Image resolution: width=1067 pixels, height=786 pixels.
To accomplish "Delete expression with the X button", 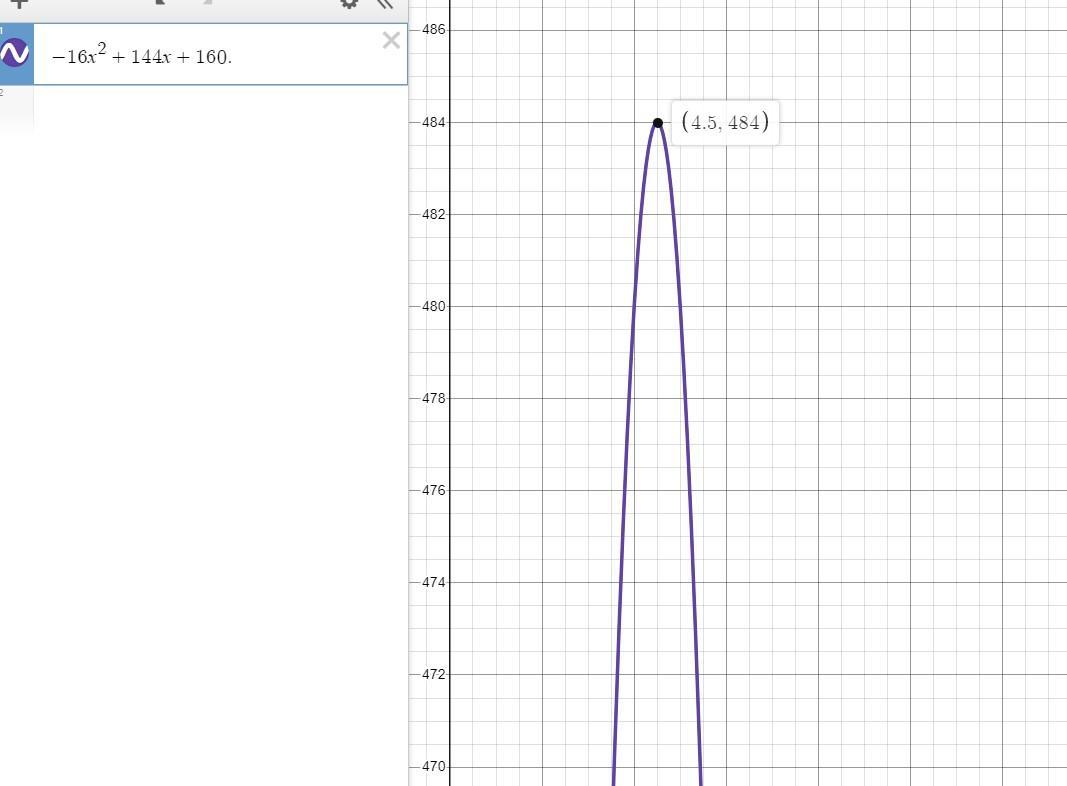I will tap(391, 40).
